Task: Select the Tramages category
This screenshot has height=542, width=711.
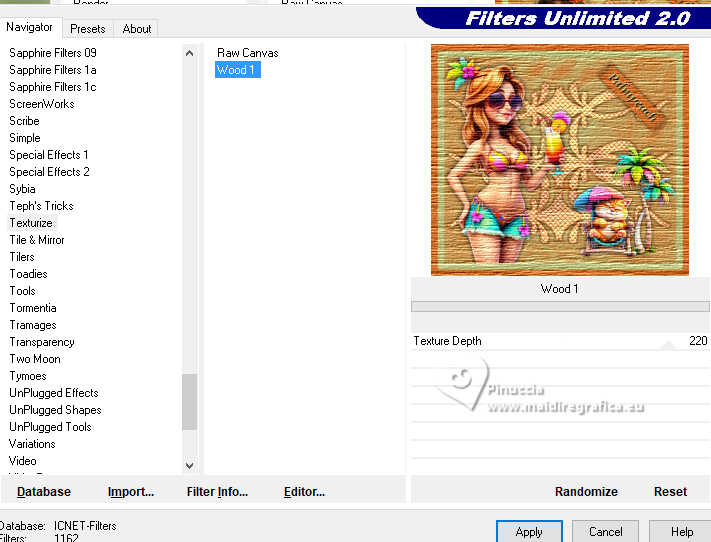Action: (x=33, y=325)
